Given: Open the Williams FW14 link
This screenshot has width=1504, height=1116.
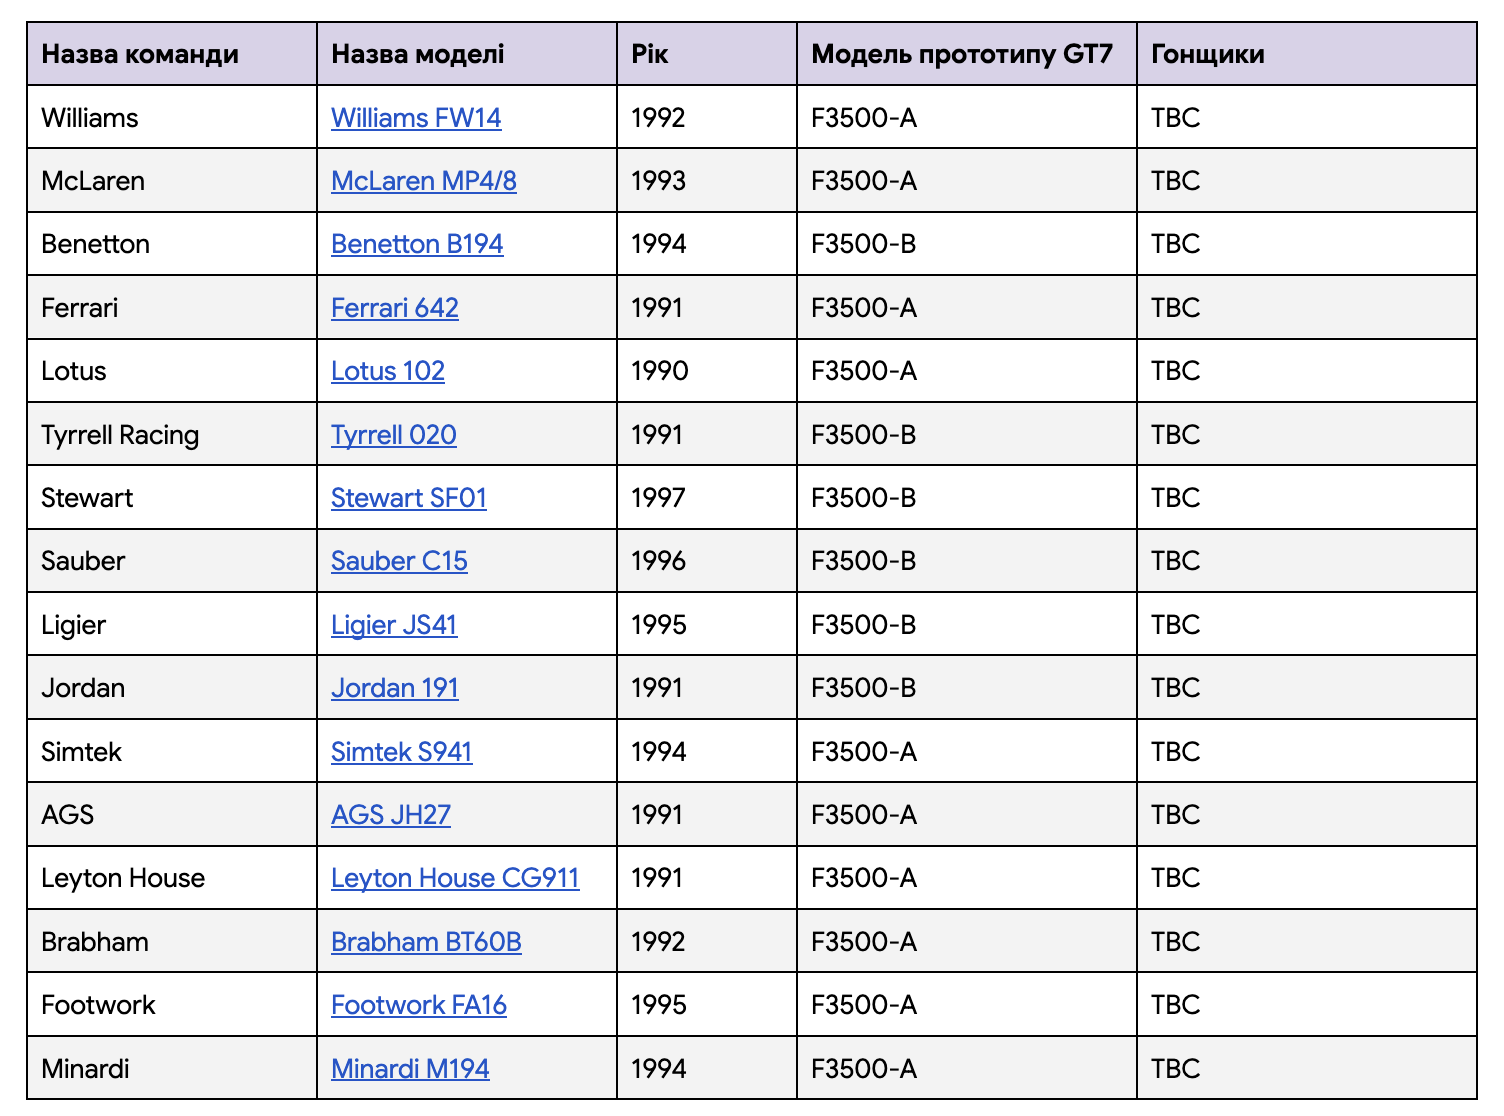Looking at the screenshot, I should 416,118.
